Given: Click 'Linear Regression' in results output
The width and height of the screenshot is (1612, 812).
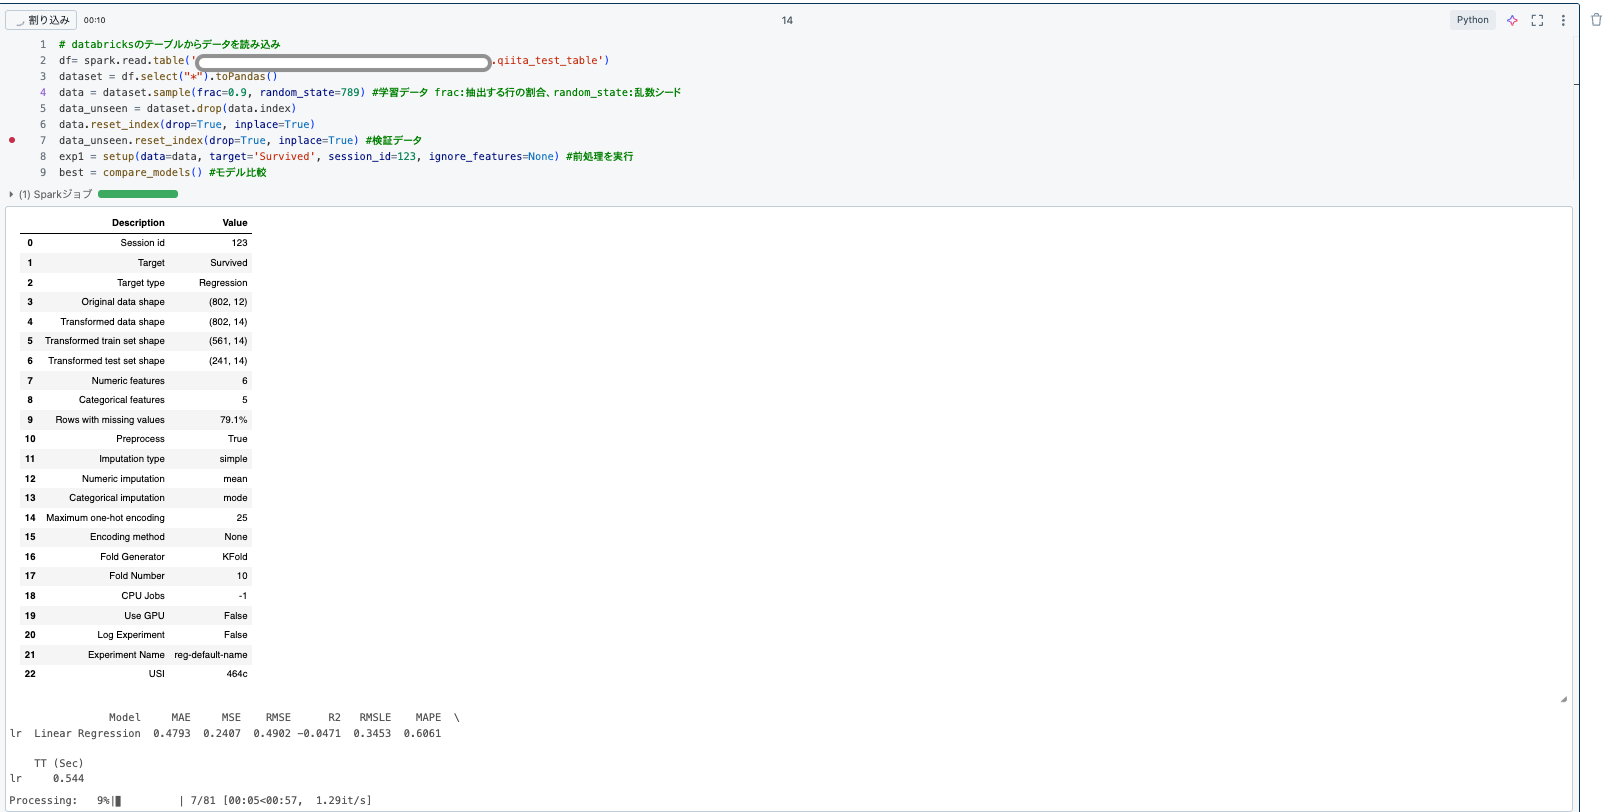Looking at the screenshot, I should [x=87, y=733].
